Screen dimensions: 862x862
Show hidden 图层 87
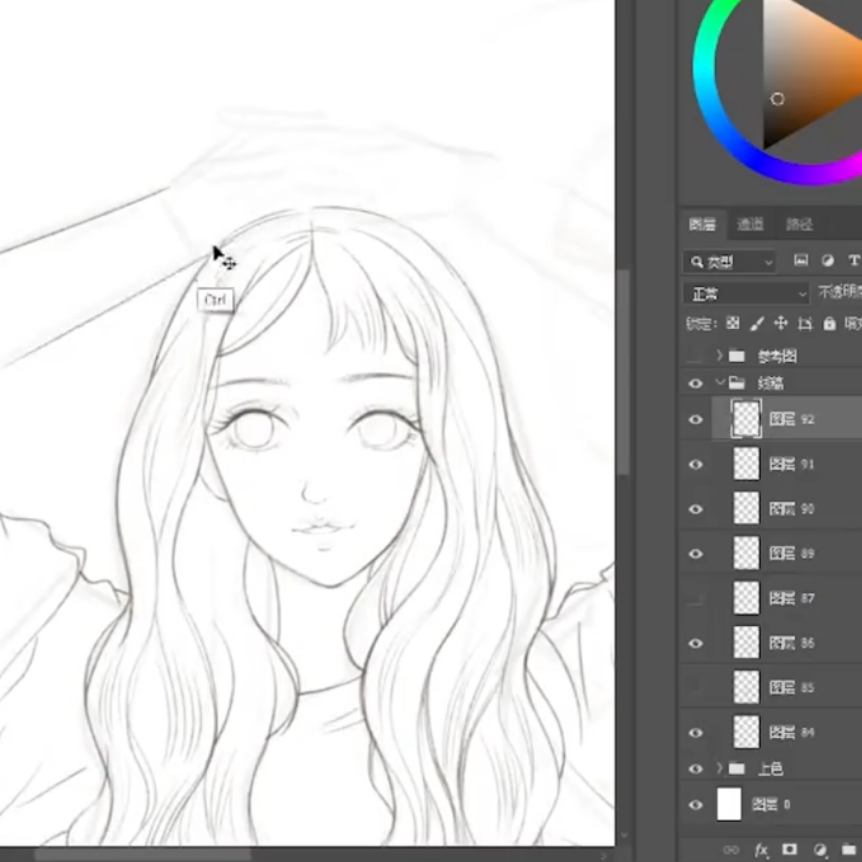695,599
